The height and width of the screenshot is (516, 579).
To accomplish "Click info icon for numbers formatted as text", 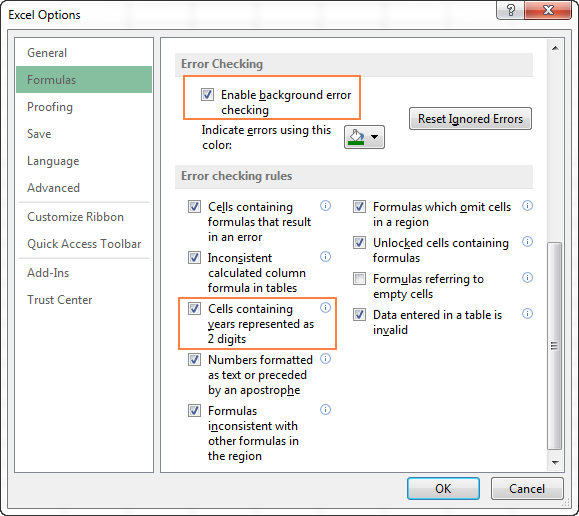I will pos(325,358).
